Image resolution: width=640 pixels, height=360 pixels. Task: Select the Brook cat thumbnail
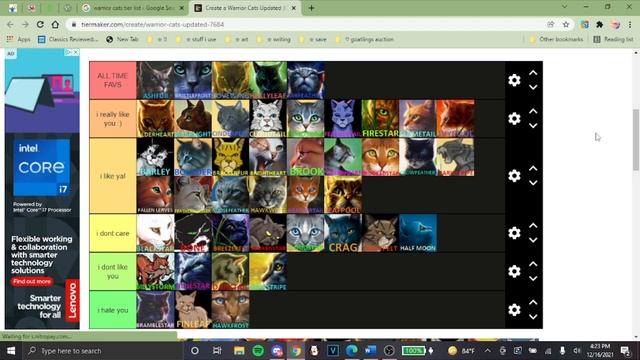(x=305, y=157)
